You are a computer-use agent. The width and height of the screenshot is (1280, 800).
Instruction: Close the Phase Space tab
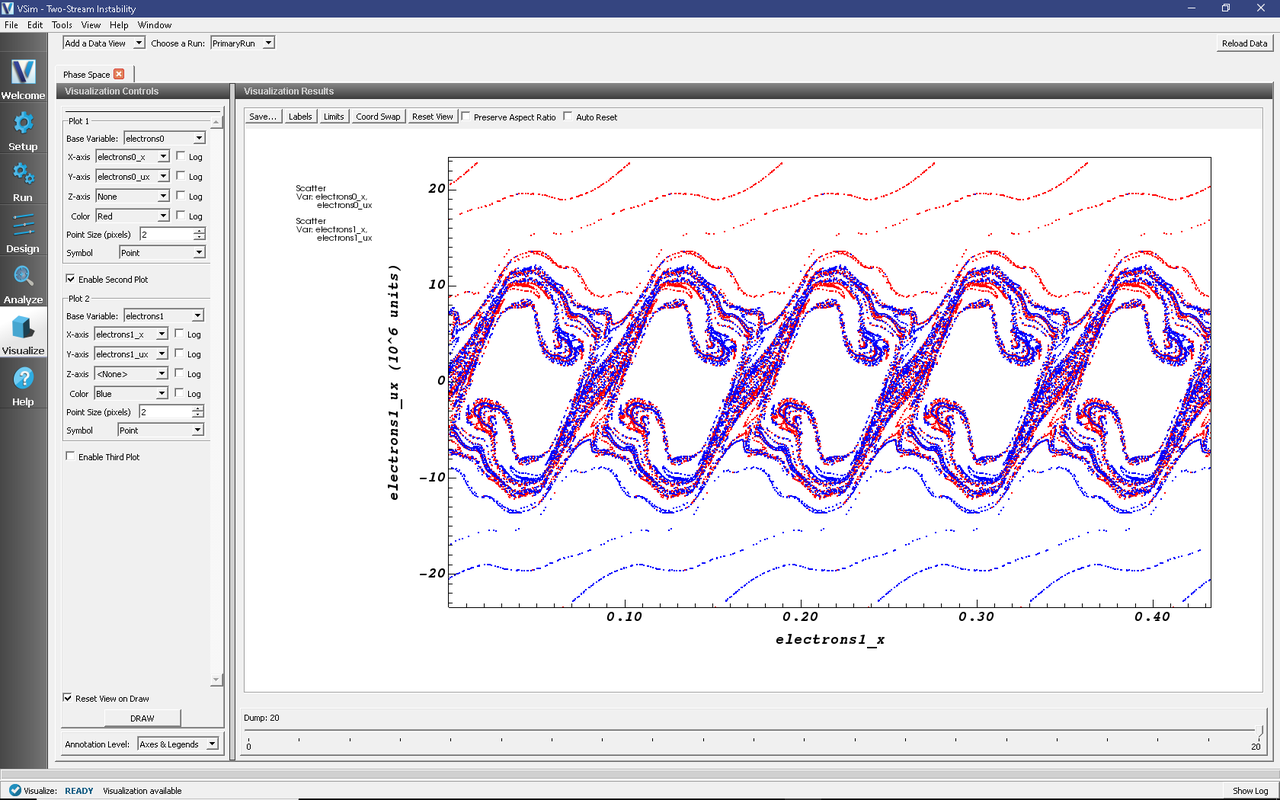pos(119,74)
